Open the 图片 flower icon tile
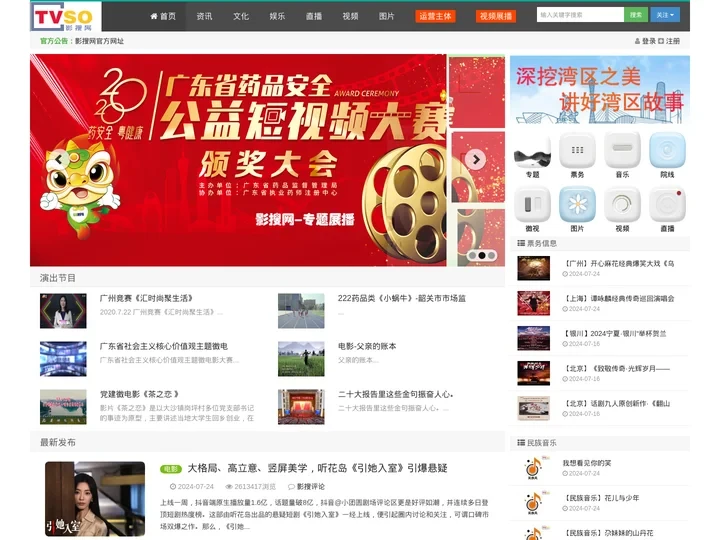This screenshot has width=720, height=540. point(577,204)
